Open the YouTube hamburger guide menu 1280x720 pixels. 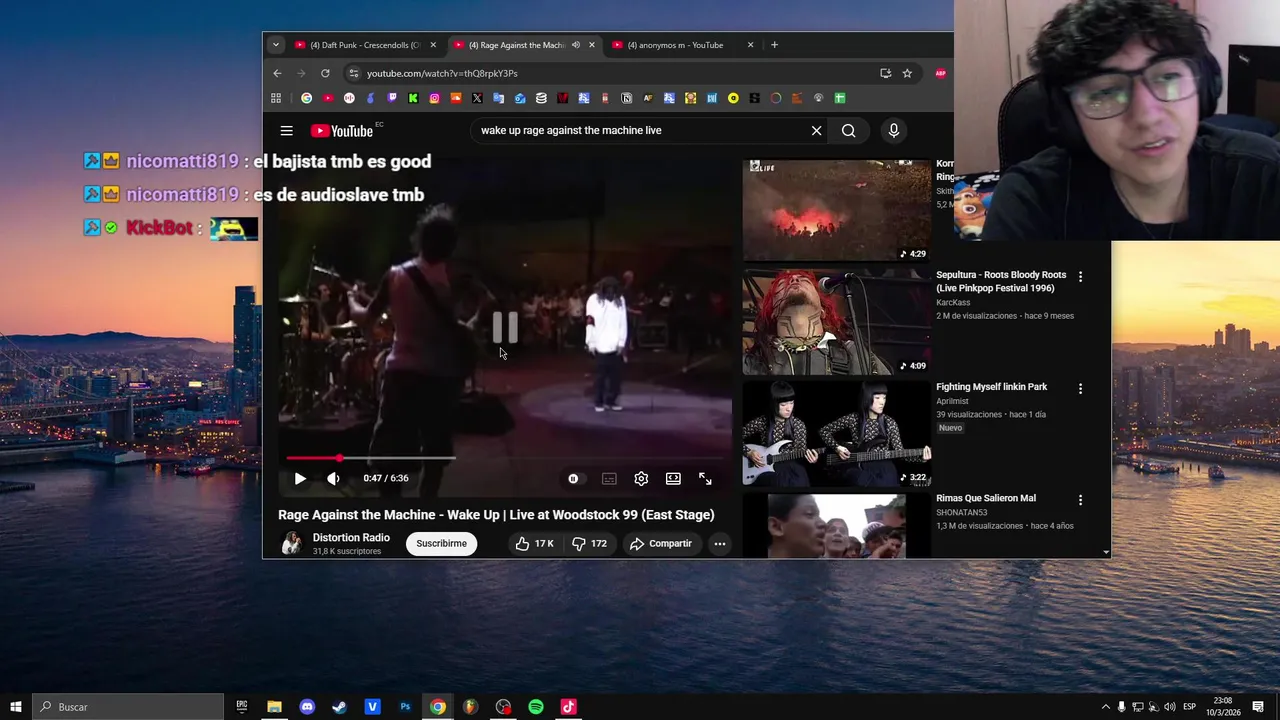coord(286,130)
